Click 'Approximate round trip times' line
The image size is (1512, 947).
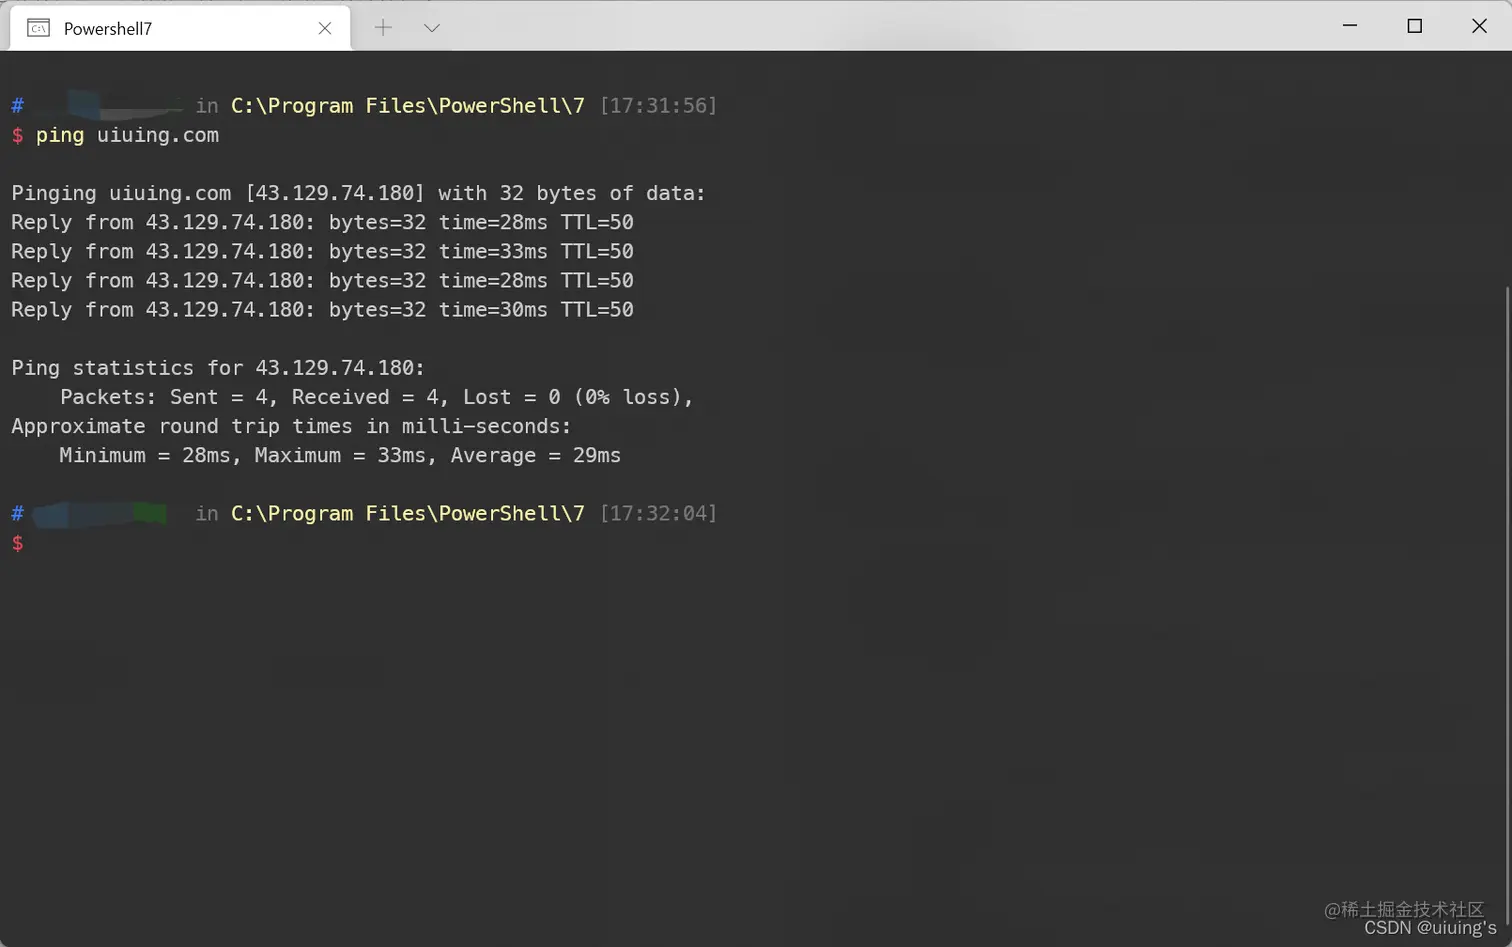(x=291, y=426)
